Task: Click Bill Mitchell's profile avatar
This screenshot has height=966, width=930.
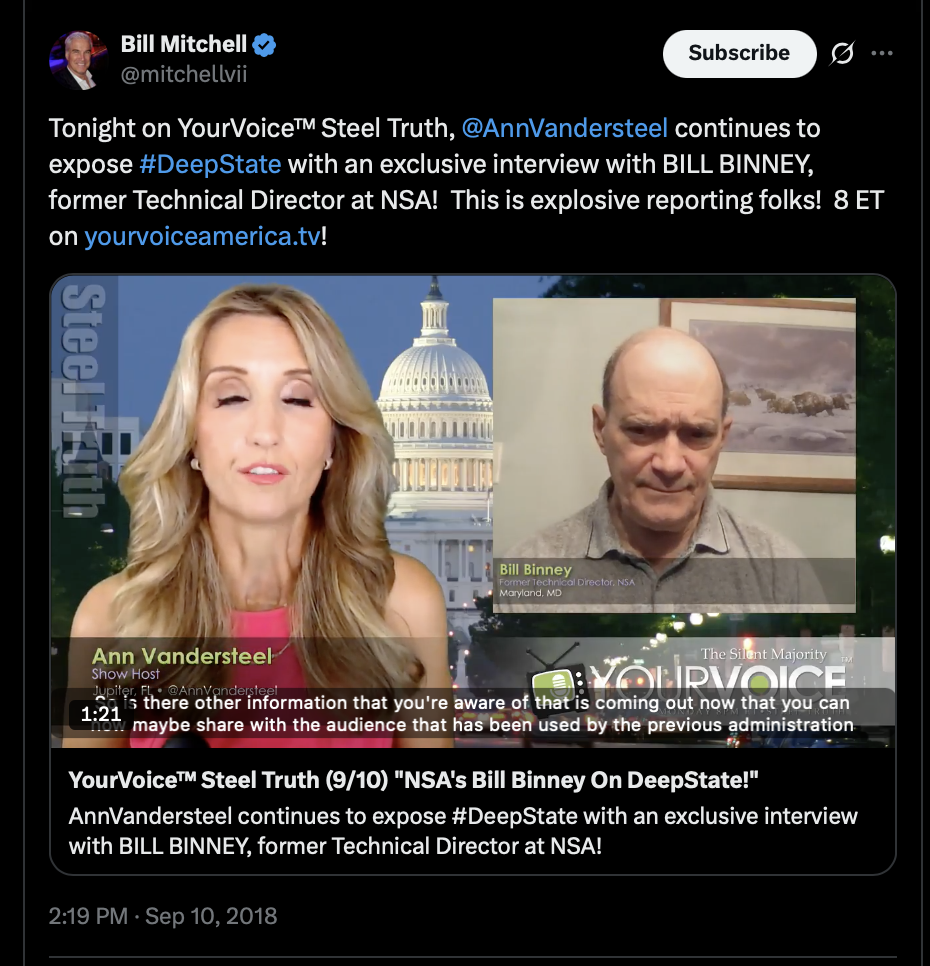Action: (79, 60)
